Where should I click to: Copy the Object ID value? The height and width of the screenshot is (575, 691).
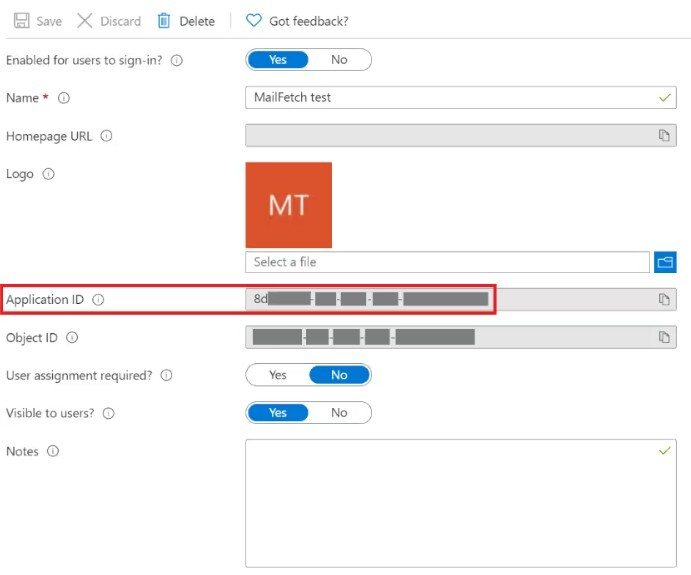663,337
